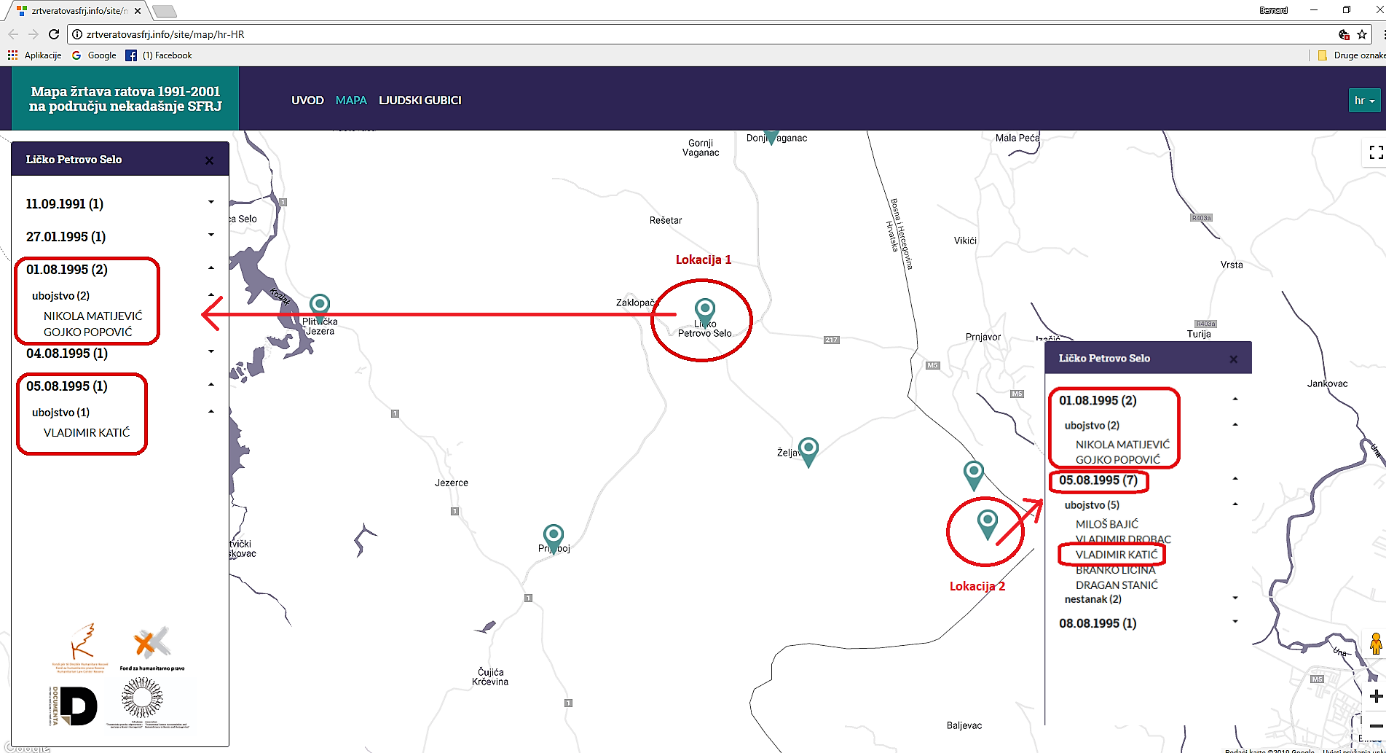
Task: Toggle fullscreen map view
Action: click(1375, 153)
